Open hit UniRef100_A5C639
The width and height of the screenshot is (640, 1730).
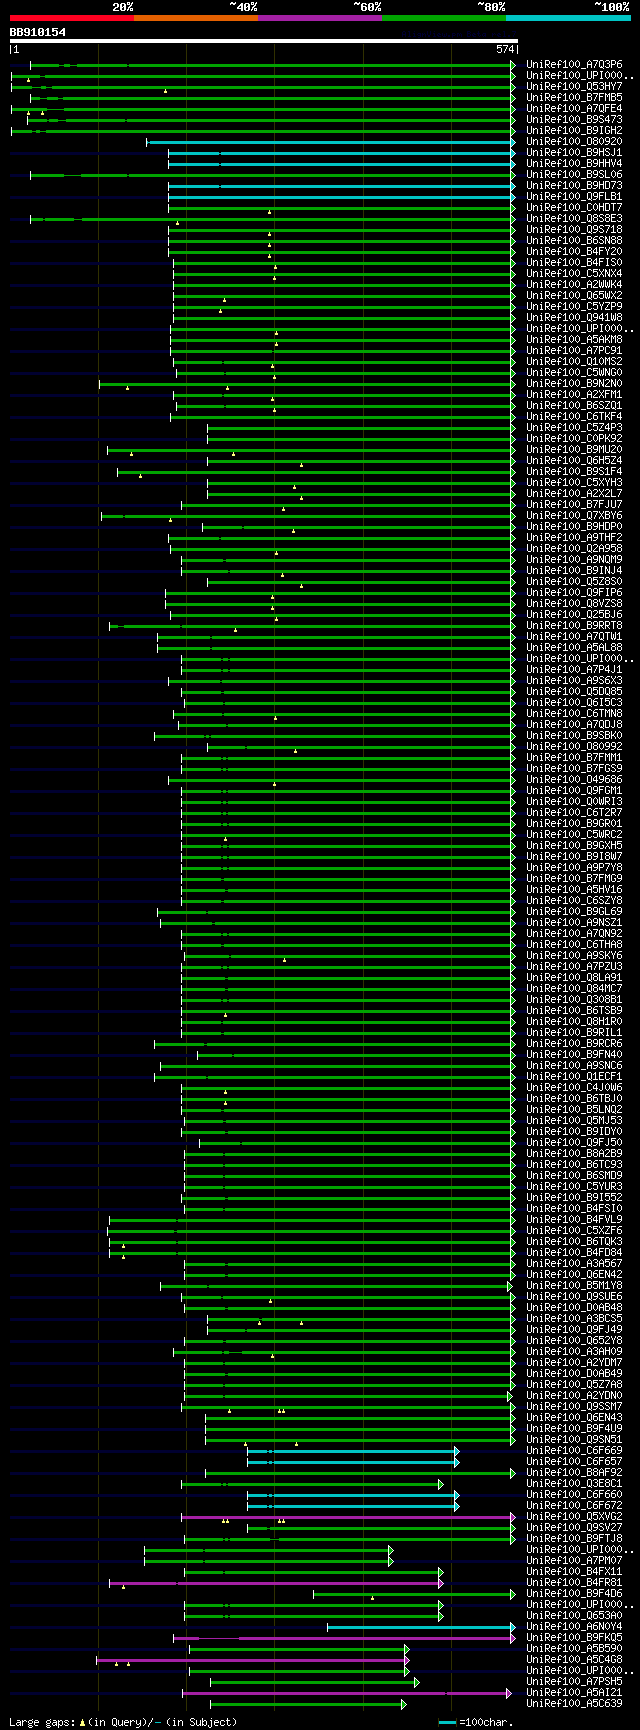574,1703
